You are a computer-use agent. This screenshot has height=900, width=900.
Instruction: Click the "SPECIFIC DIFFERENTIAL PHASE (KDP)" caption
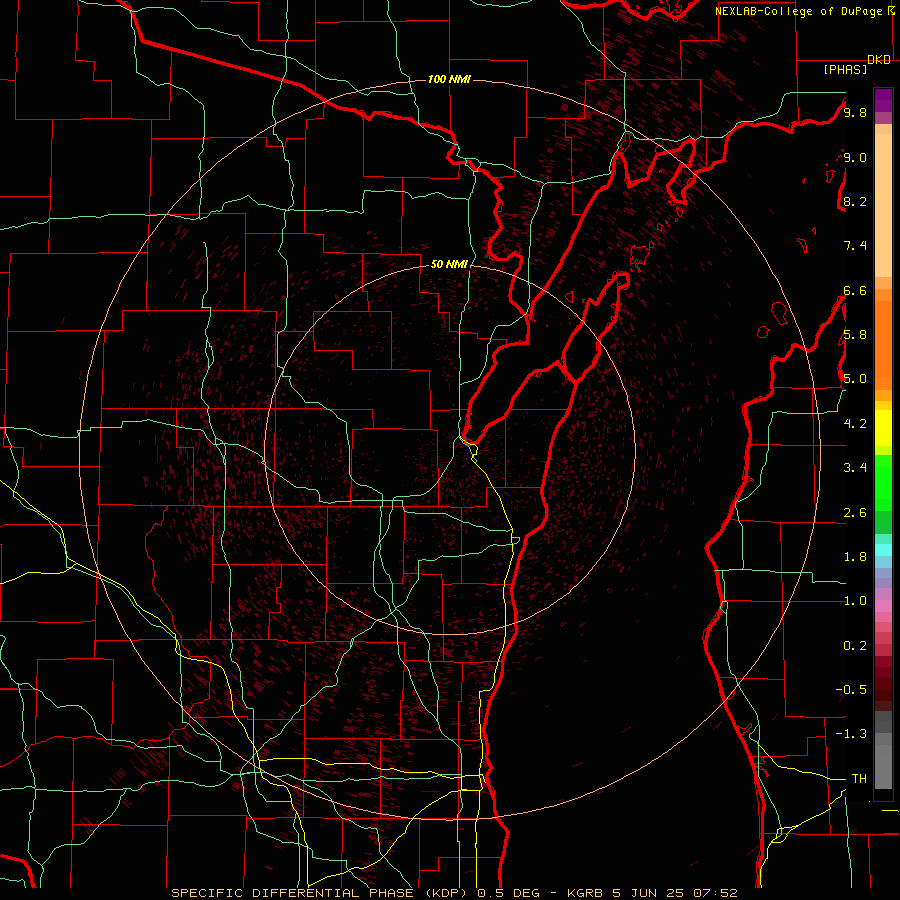pos(320,893)
